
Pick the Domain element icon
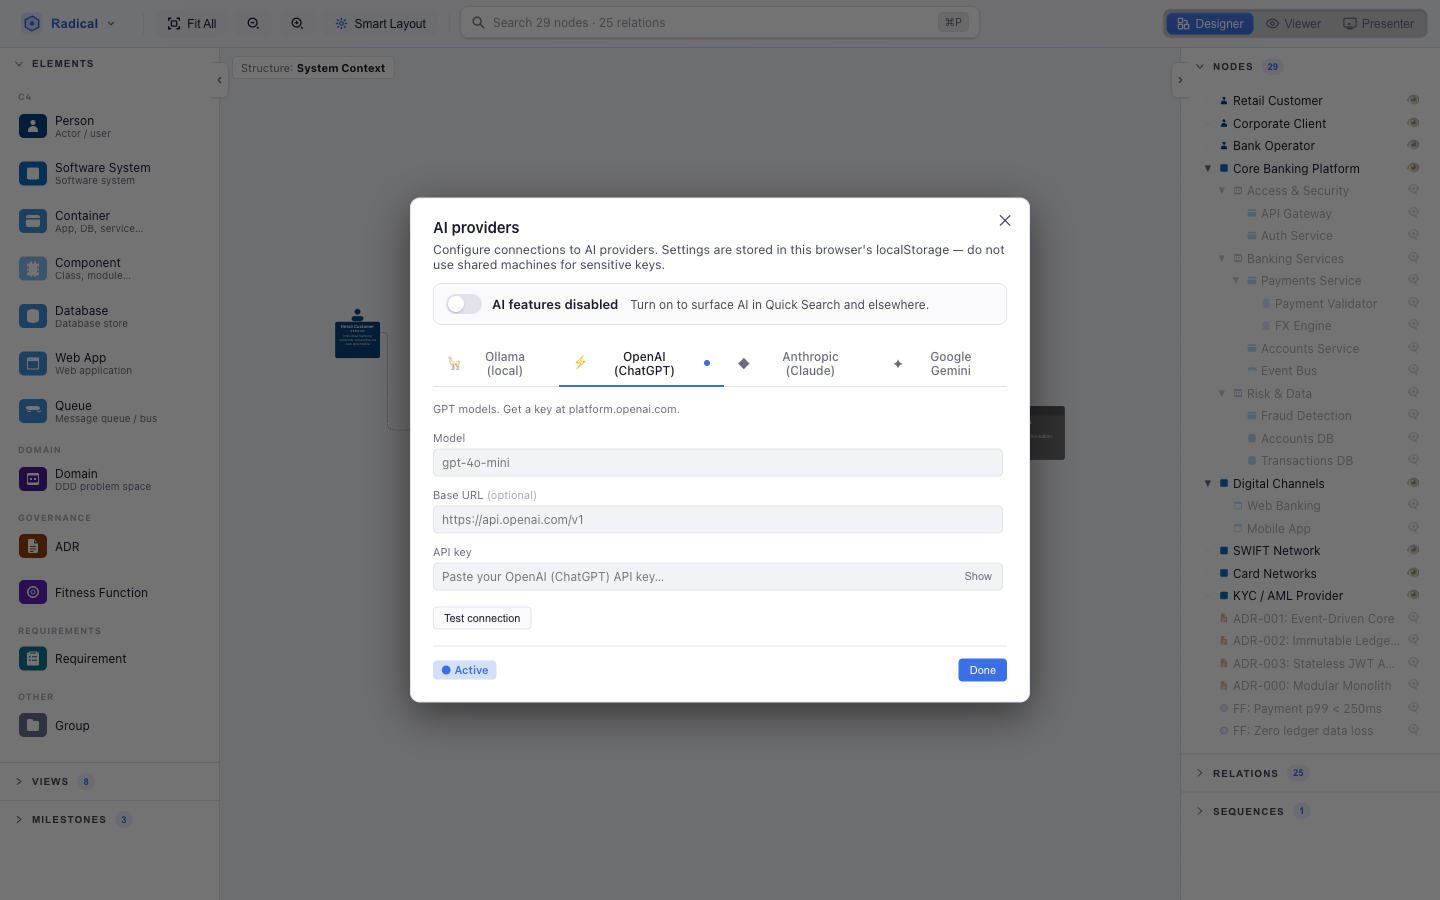click(x=33, y=479)
